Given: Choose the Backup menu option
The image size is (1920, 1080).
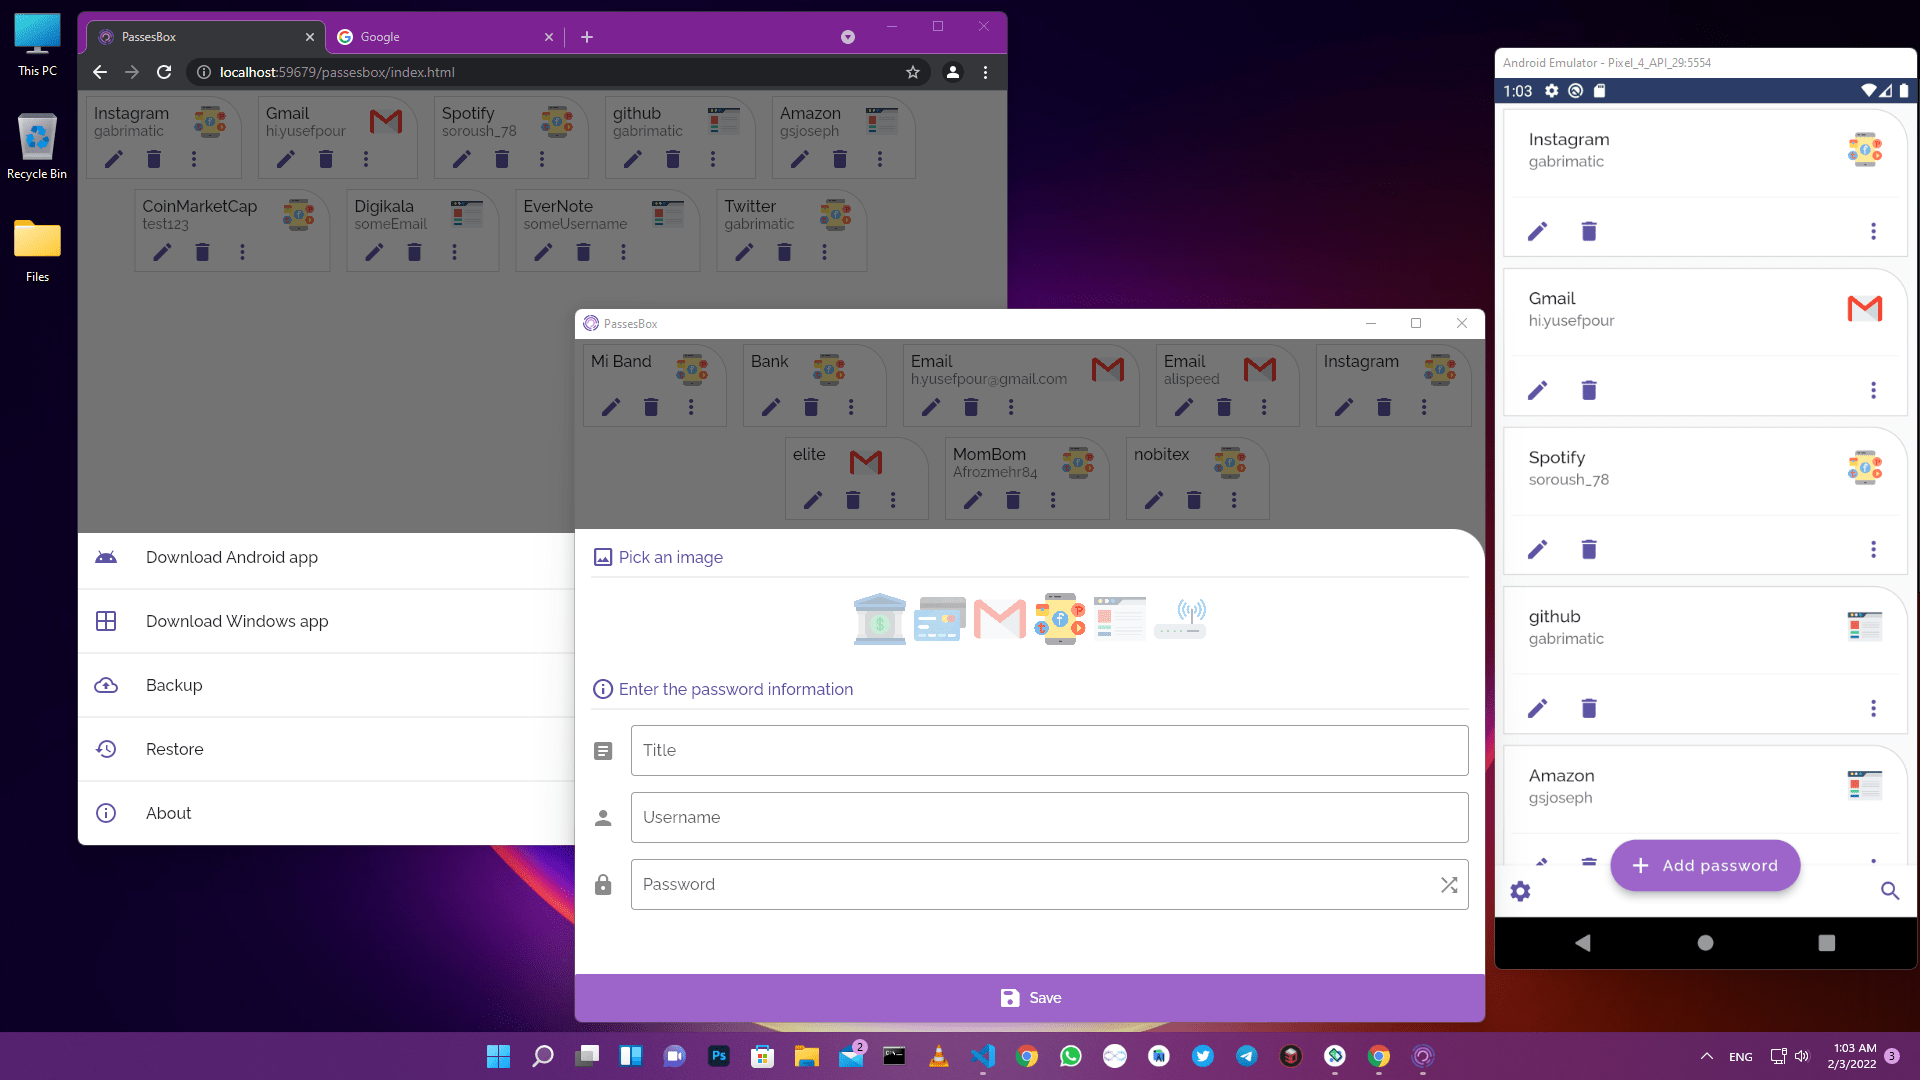Looking at the screenshot, I should click(174, 685).
